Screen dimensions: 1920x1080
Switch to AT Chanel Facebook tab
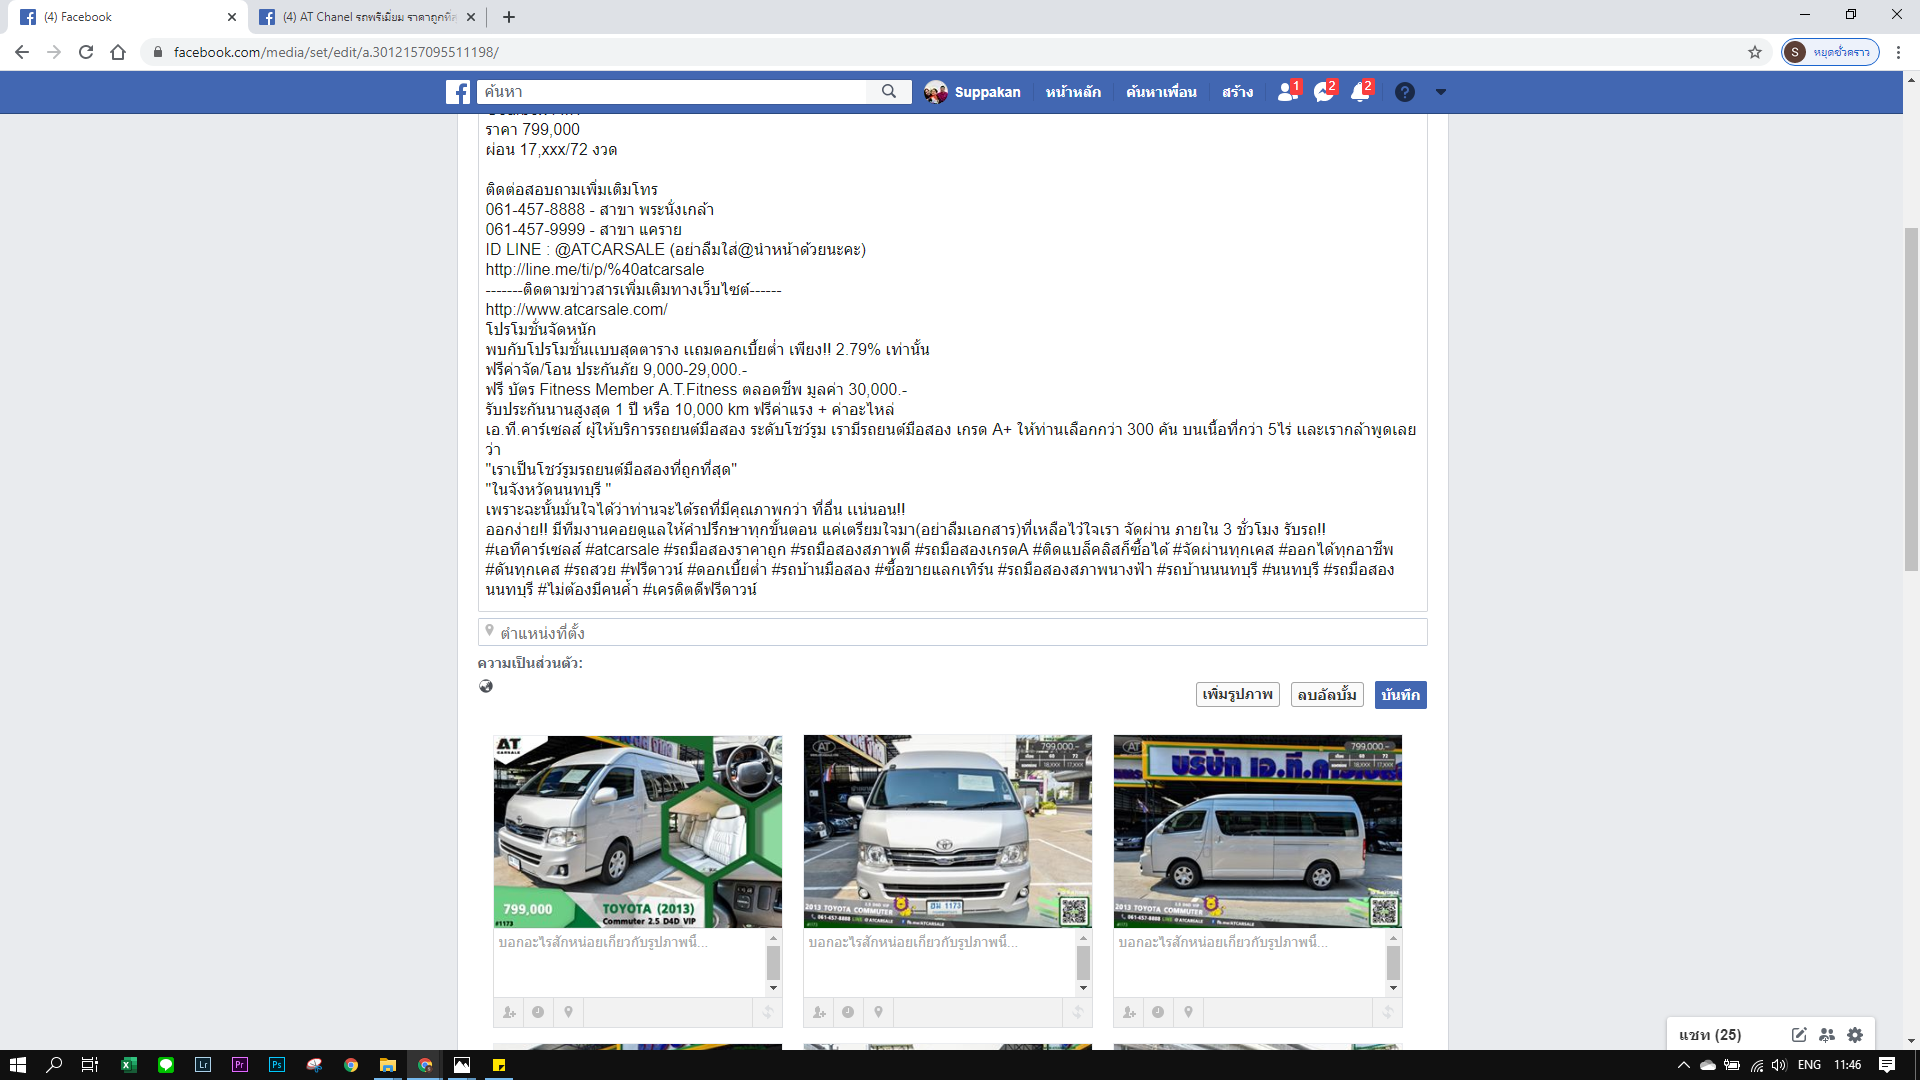coord(365,17)
